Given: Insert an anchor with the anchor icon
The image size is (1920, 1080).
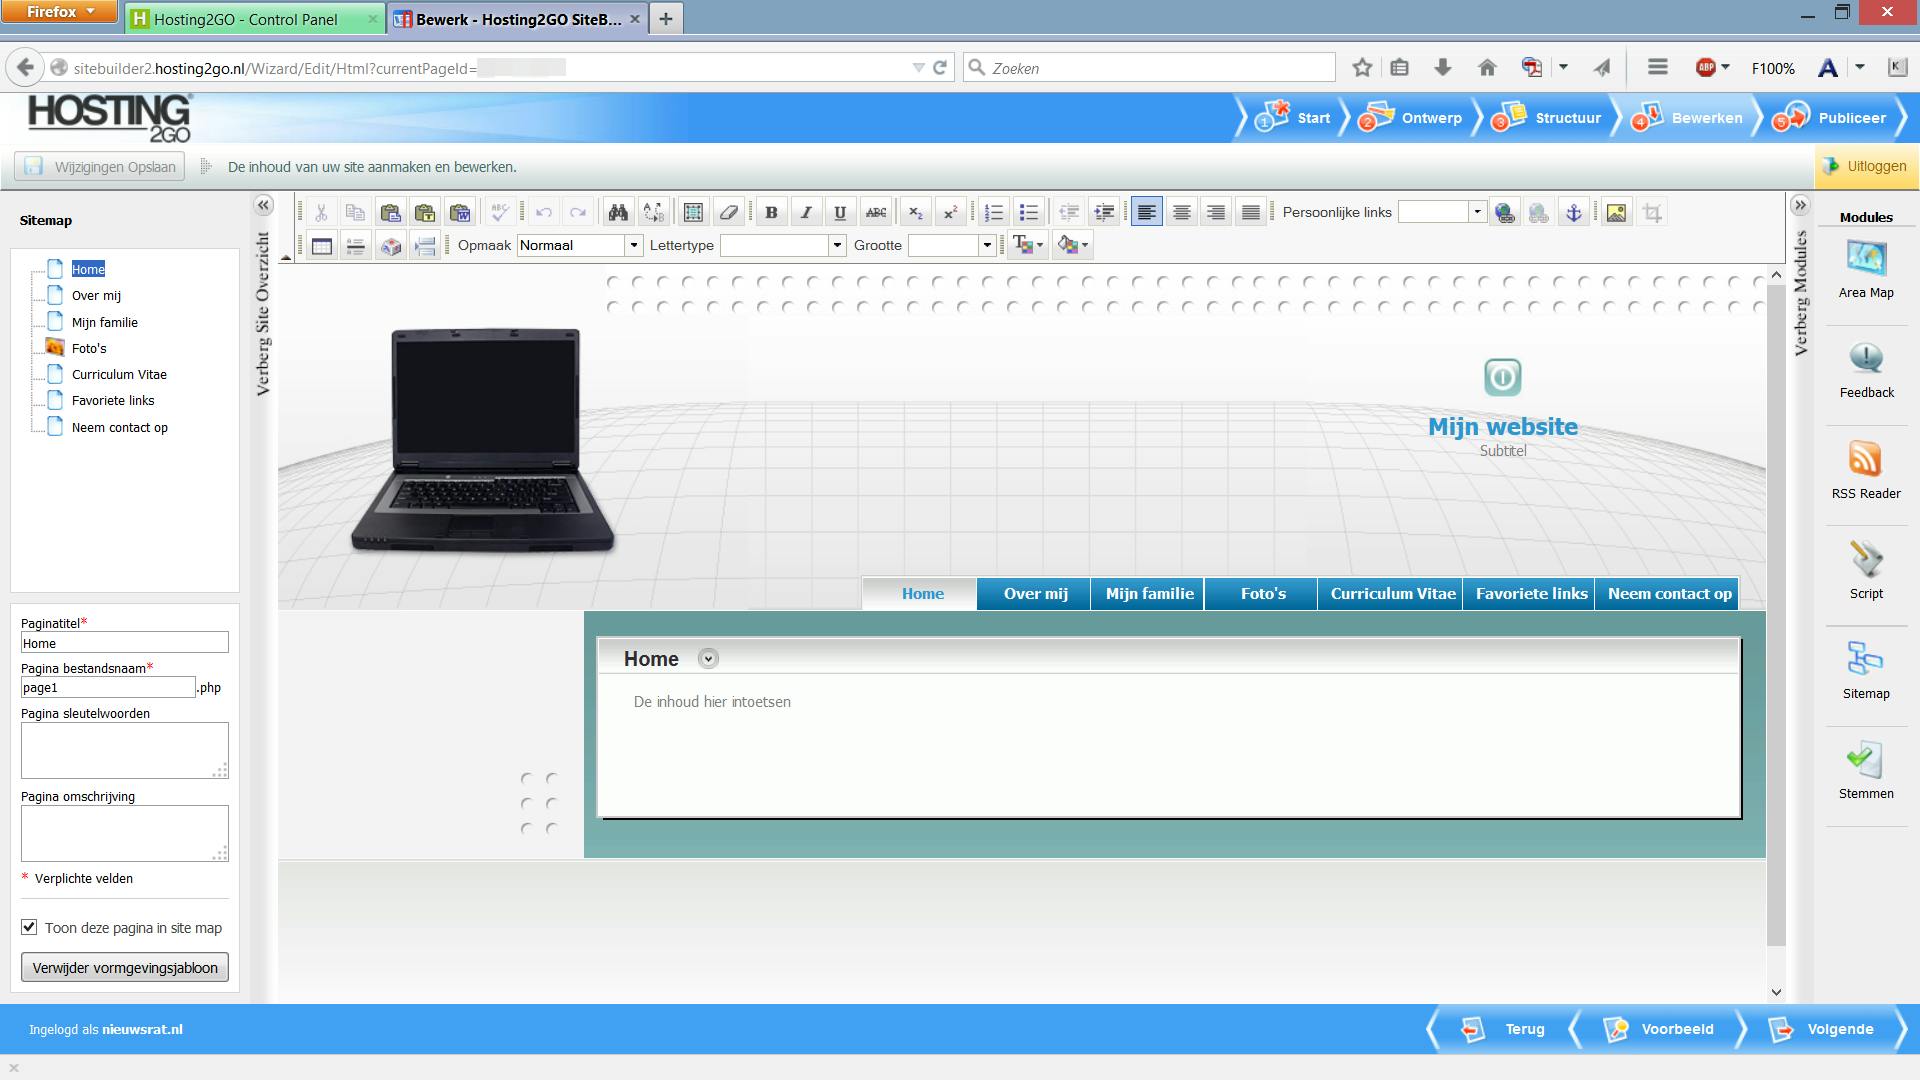Looking at the screenshot, I should tap(1573, 212).
